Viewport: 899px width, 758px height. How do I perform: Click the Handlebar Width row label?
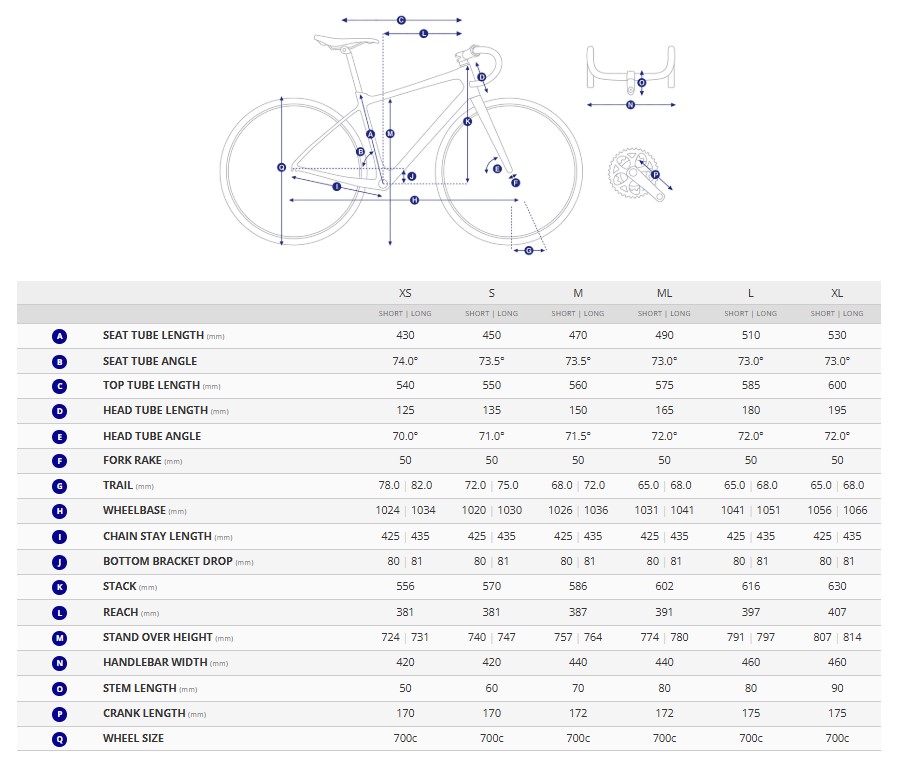[155, 662]
